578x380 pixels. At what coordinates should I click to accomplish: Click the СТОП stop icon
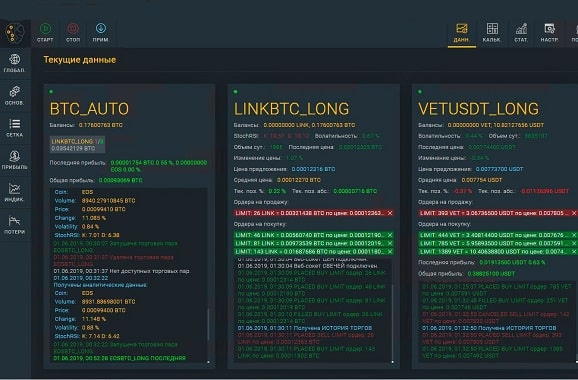[73, 33]
